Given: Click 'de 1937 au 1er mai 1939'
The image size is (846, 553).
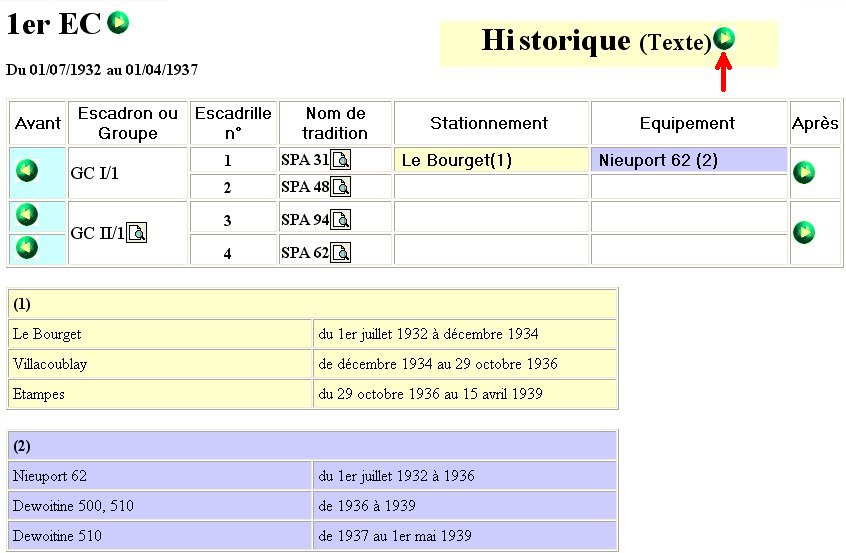Looking at the screenshot, I should pyautogui.click(x=395, y=536).
